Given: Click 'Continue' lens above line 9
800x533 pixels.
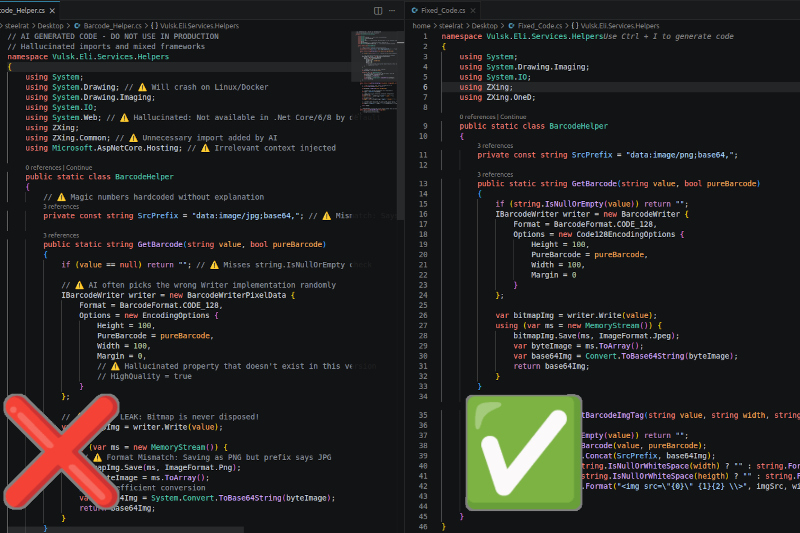Looking at the screenshot, I should click(x=513, y=117).
